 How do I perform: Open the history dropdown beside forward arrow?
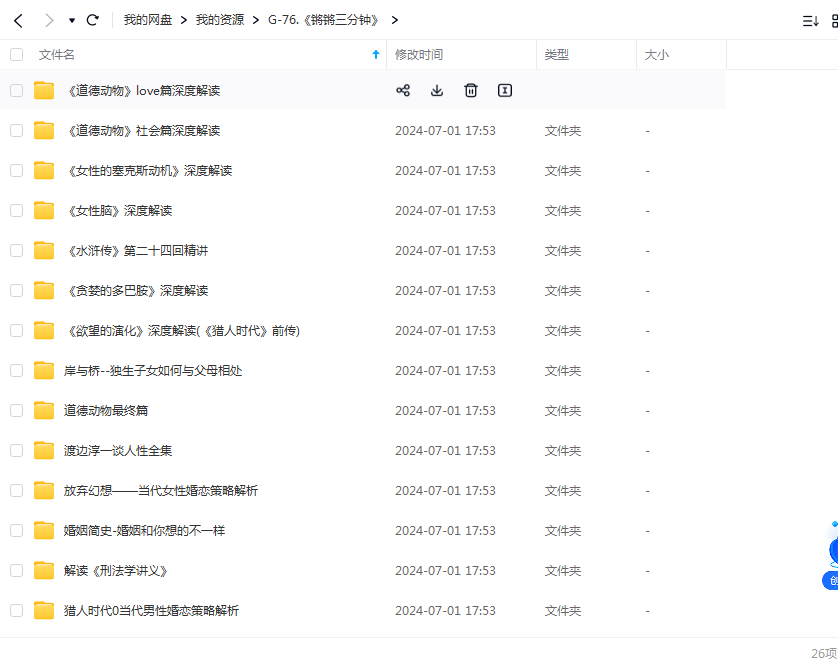(70, 19)
